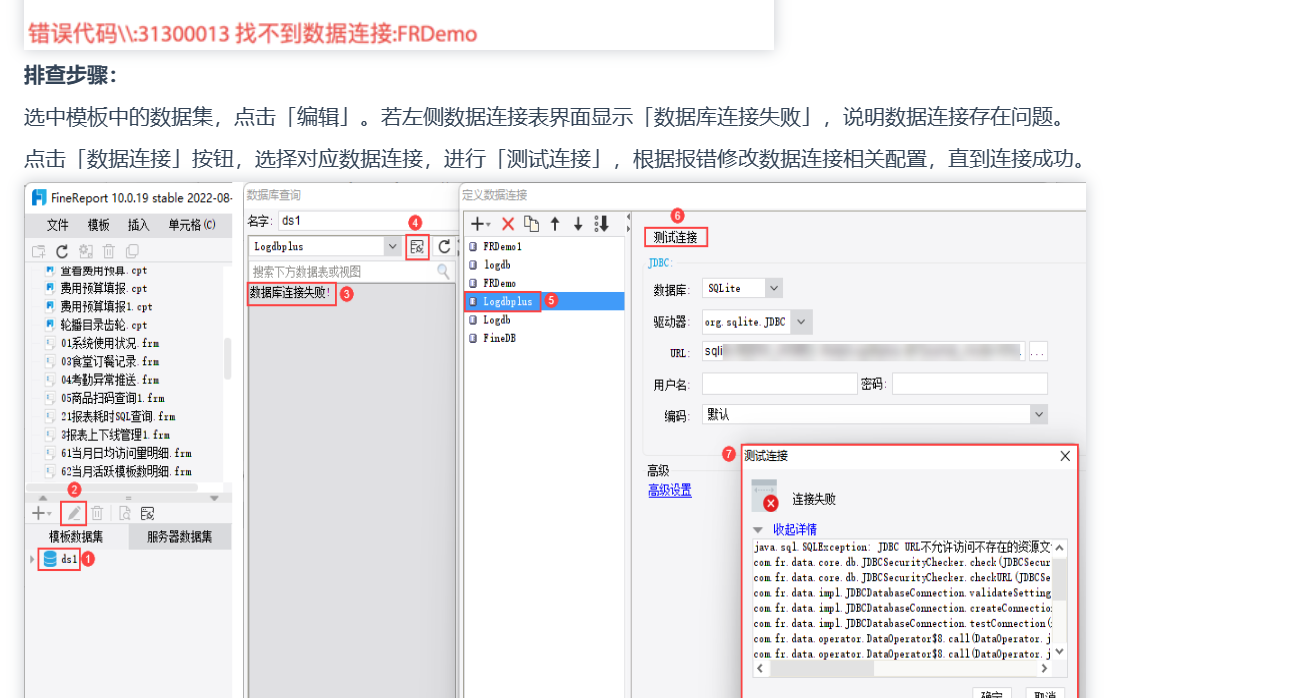The width and height of the screenshot is (1301, 698).
Task: Add a new data connection with plus
Action: [478, 224]
